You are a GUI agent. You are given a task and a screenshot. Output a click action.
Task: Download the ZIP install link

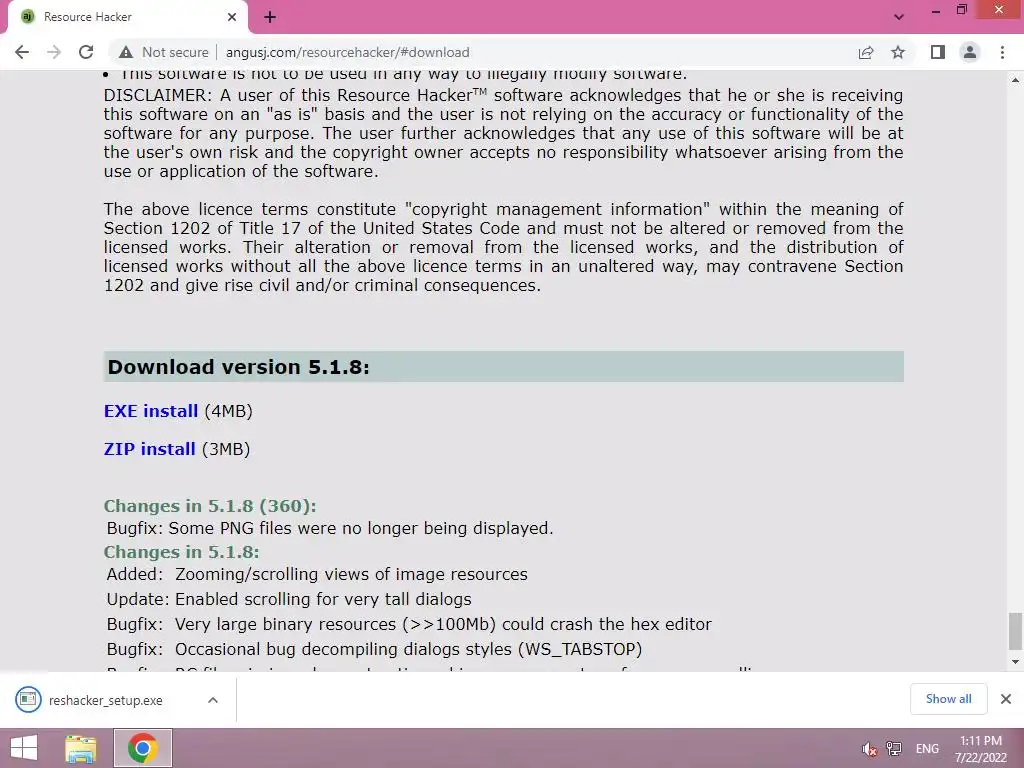point(150,449)
